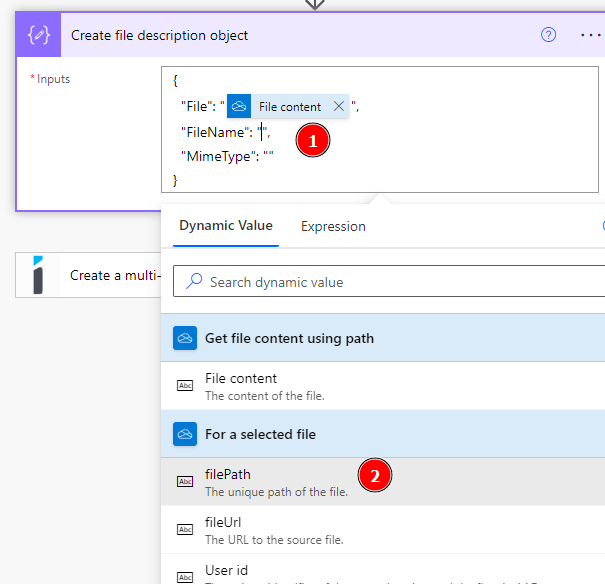Image resolution: width=605 pixels, height=584 pixels.
Task: Click OneDrive icon beside Get file content using path
Action: pyautogui.click(x=185, y=338)
